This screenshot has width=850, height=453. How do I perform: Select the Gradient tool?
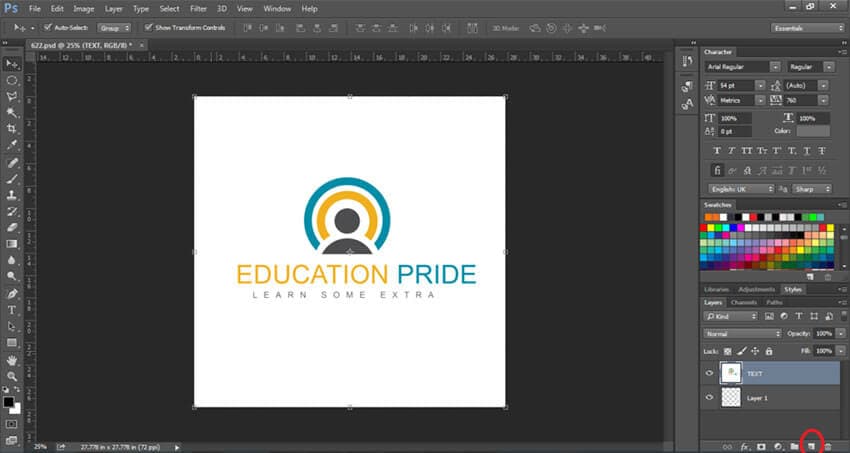click(11, 244)
